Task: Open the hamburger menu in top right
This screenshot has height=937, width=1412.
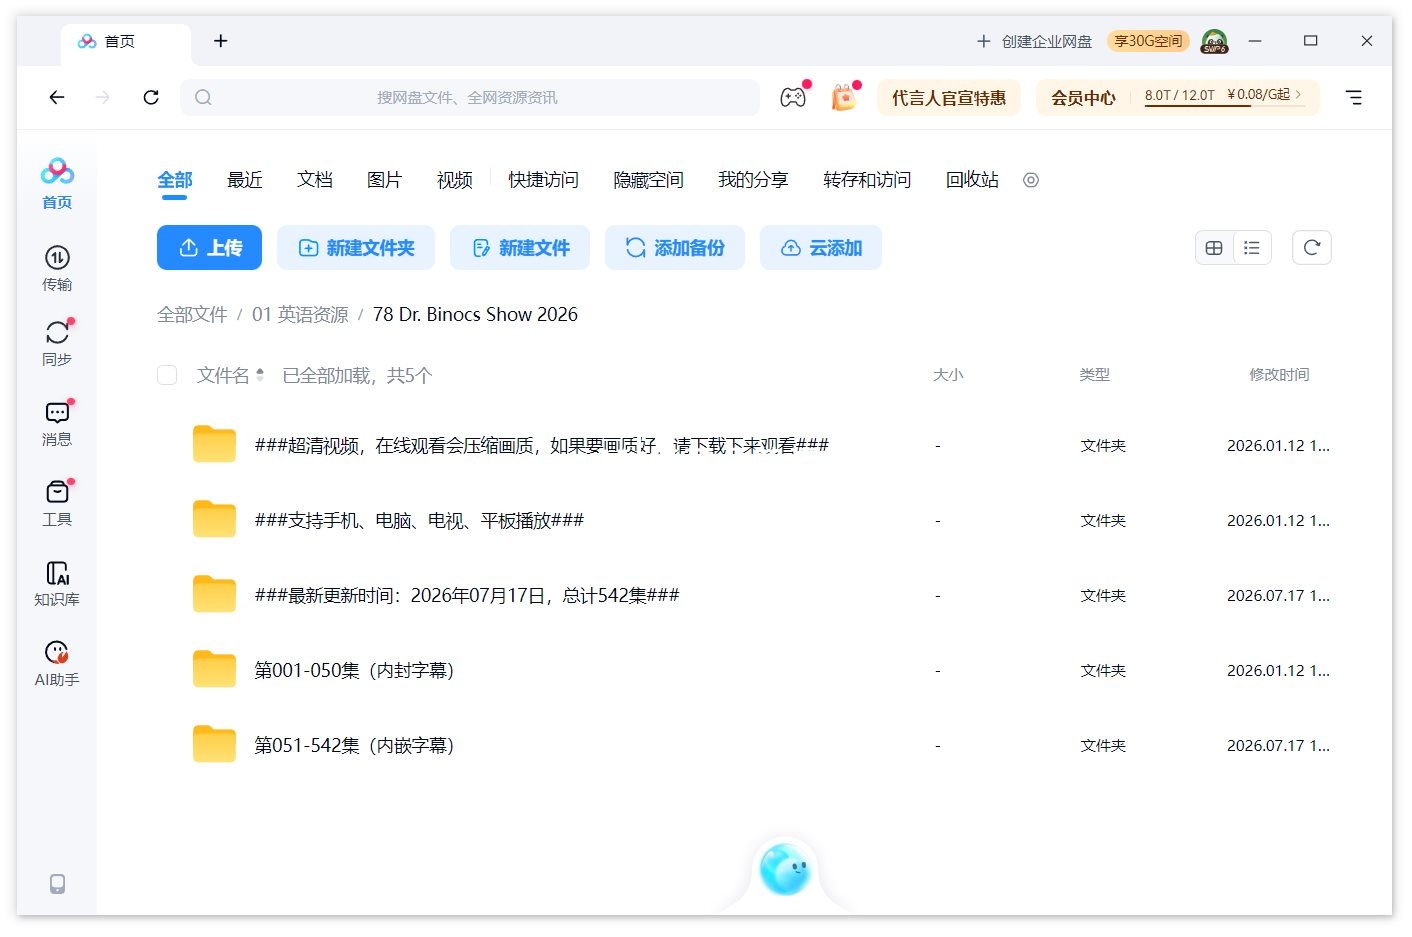Action: coord(1354,97)
